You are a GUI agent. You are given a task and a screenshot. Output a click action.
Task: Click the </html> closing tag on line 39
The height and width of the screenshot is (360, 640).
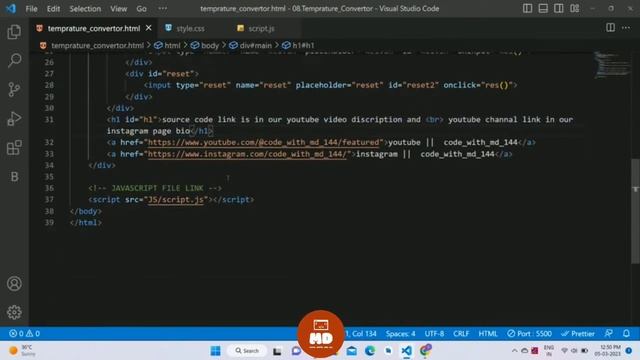[86, 223]
